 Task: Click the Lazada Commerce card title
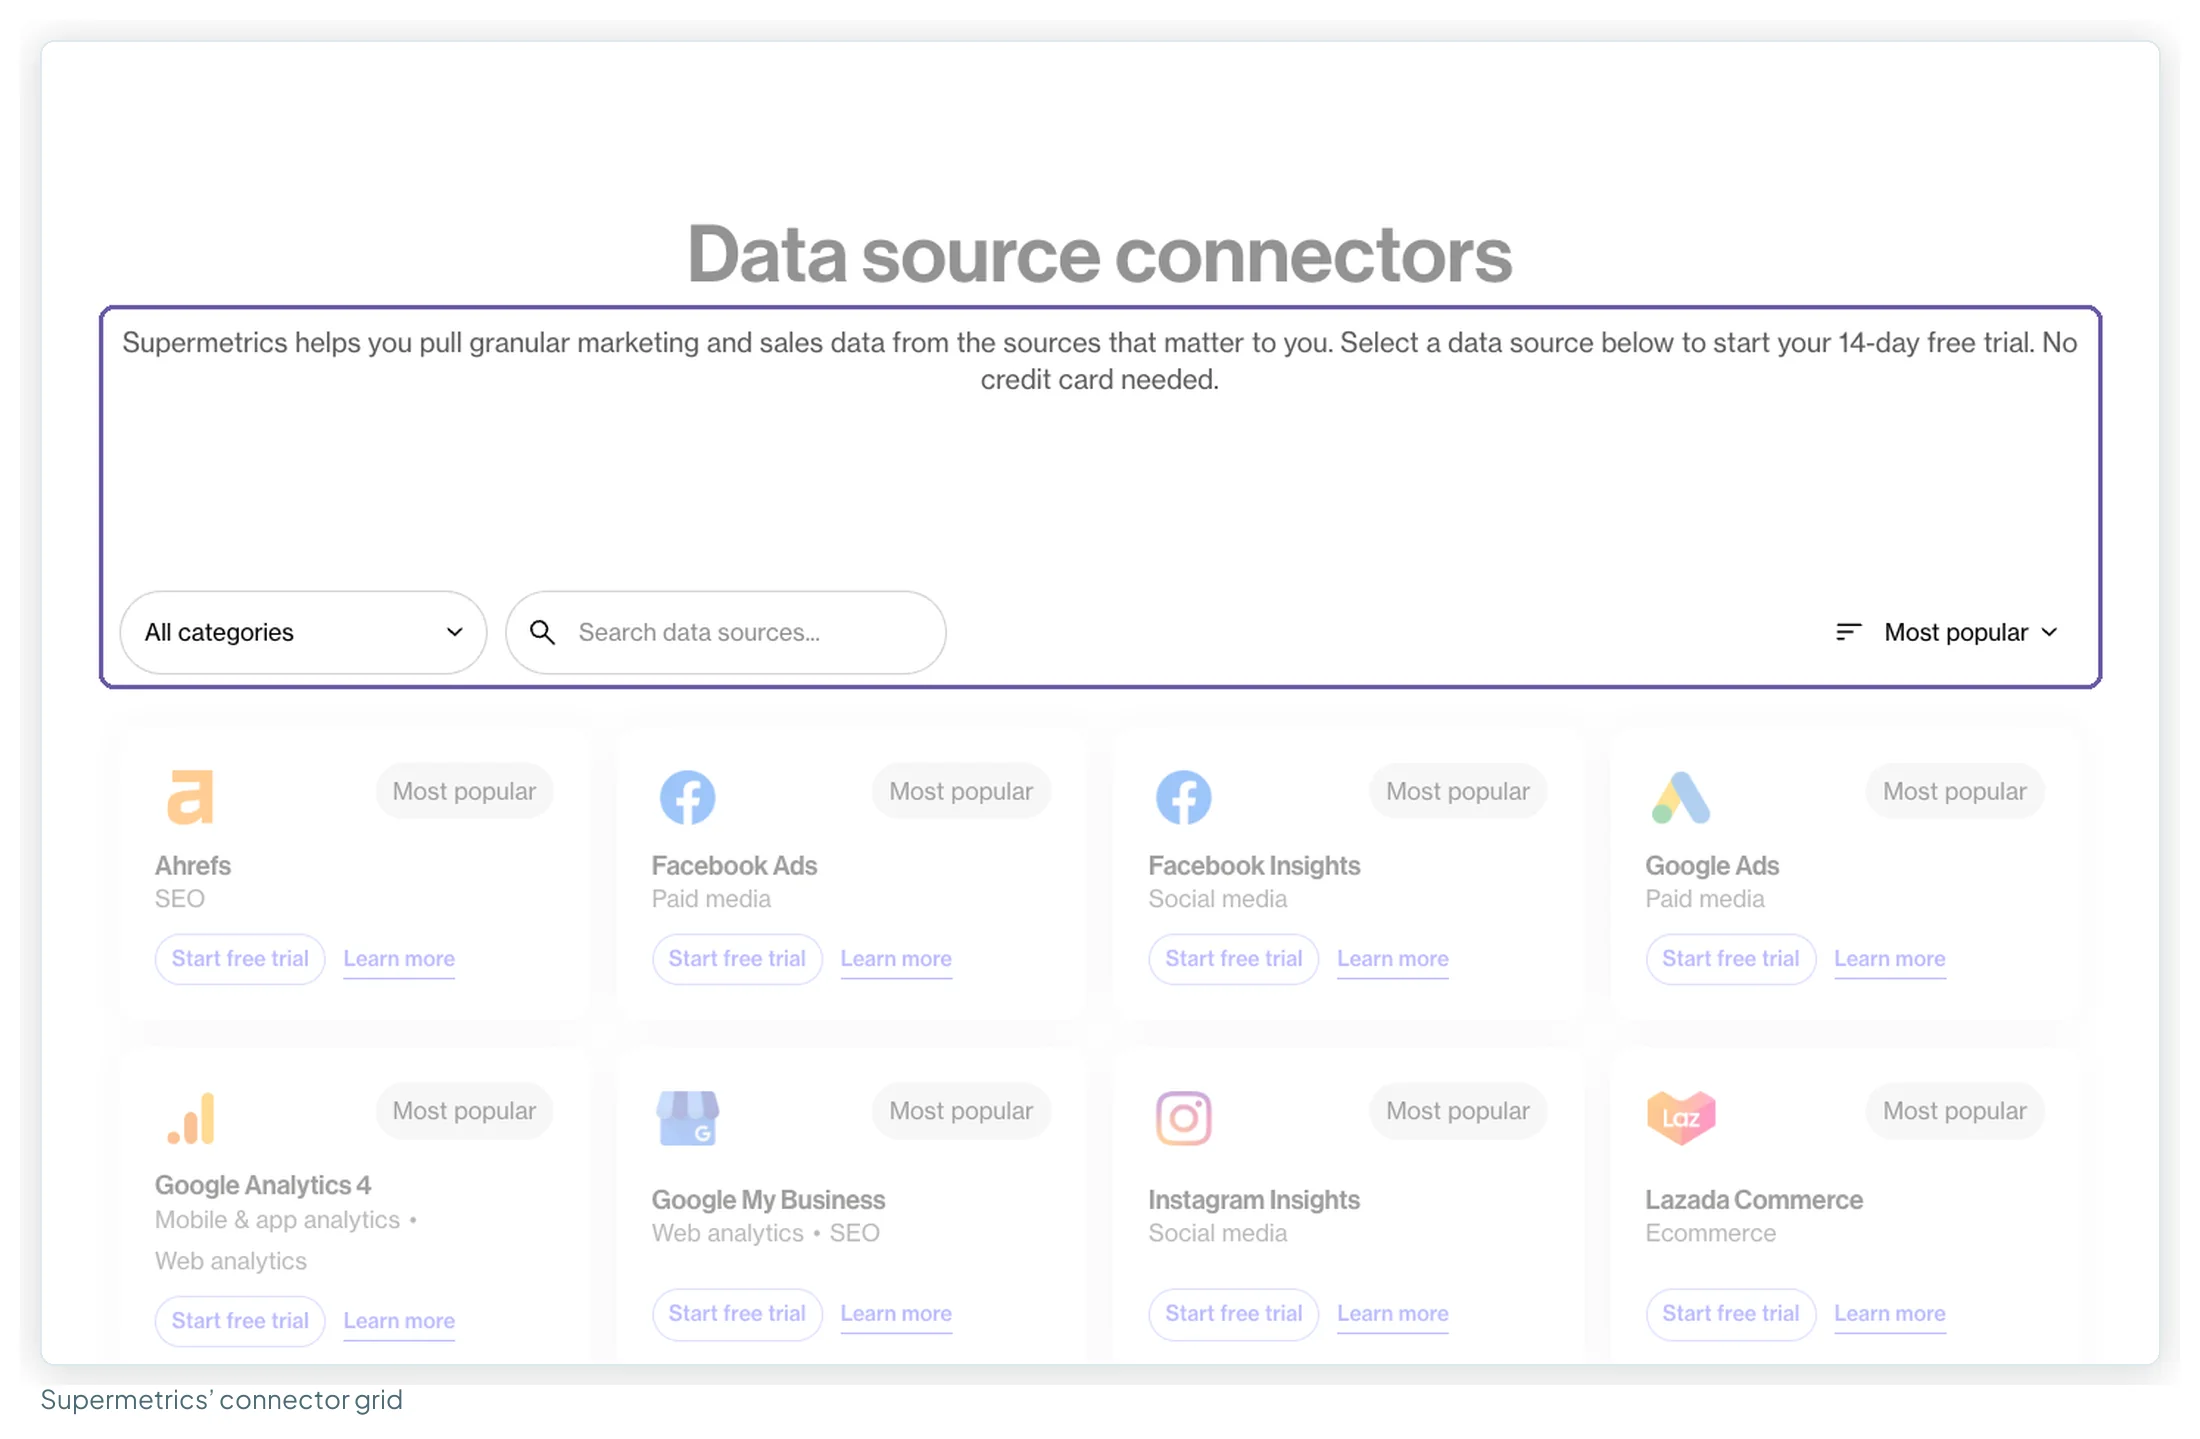click(x=1754, y=1200)
